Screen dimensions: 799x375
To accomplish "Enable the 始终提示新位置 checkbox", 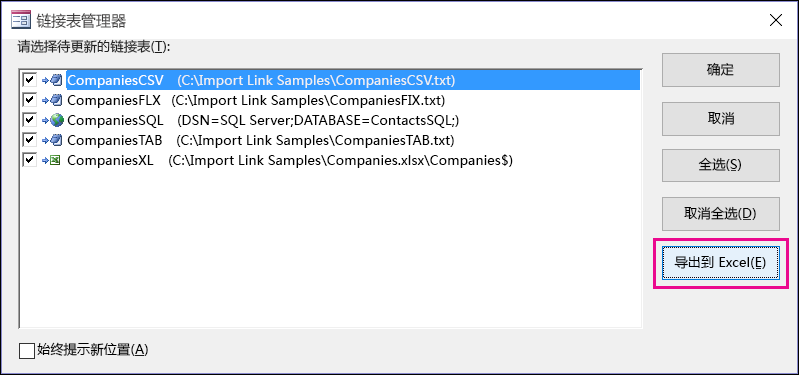I will pyautogui.click(x=26, y=351).
